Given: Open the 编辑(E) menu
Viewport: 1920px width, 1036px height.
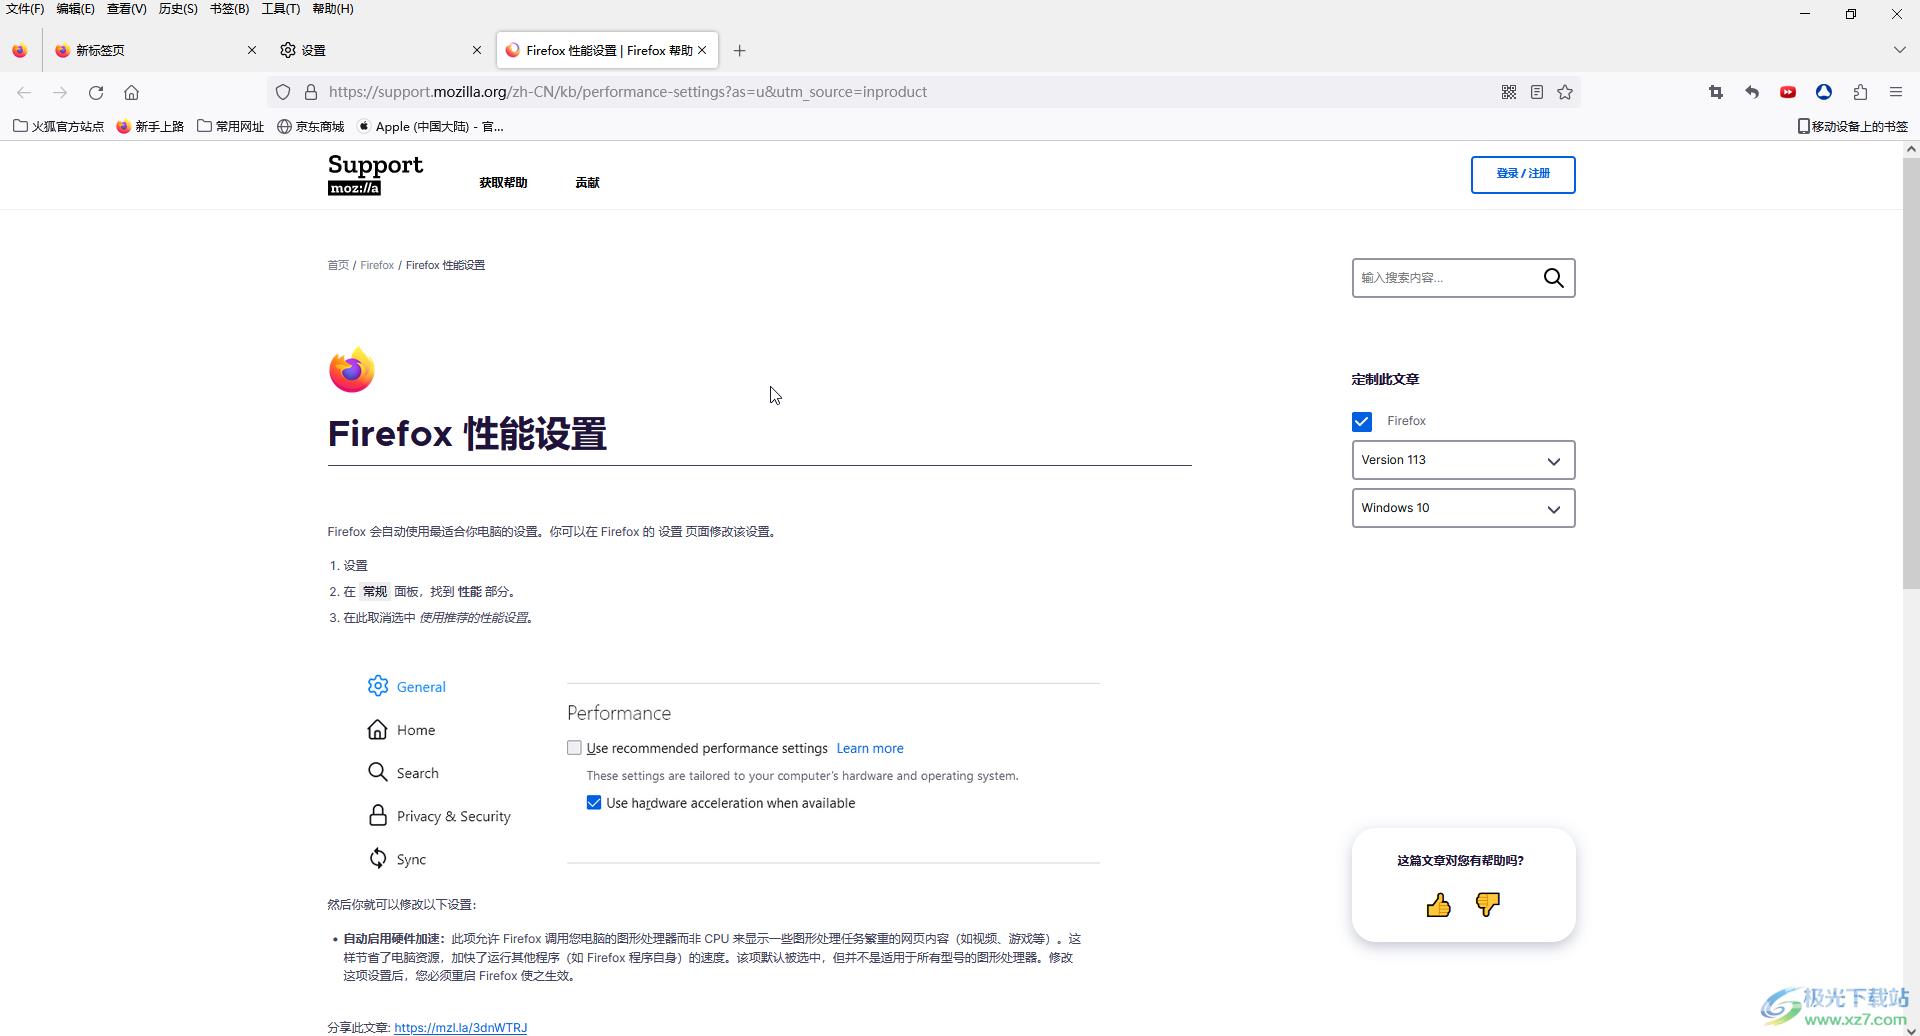Looking at the screenshot, I should point(75,9).
